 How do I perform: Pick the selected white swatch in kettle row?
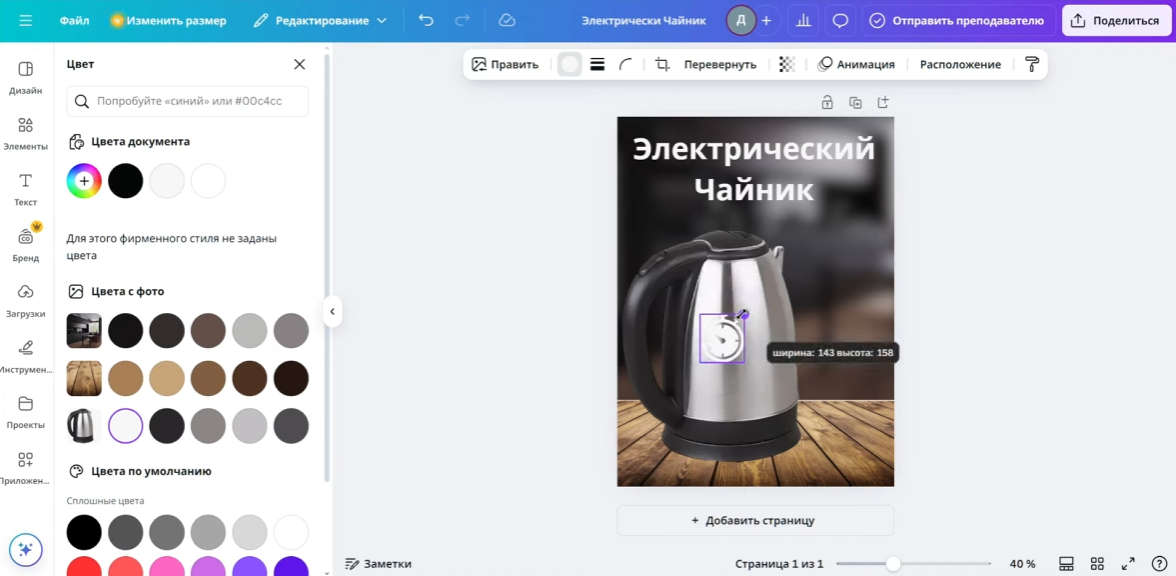click(x=125, y=426)
